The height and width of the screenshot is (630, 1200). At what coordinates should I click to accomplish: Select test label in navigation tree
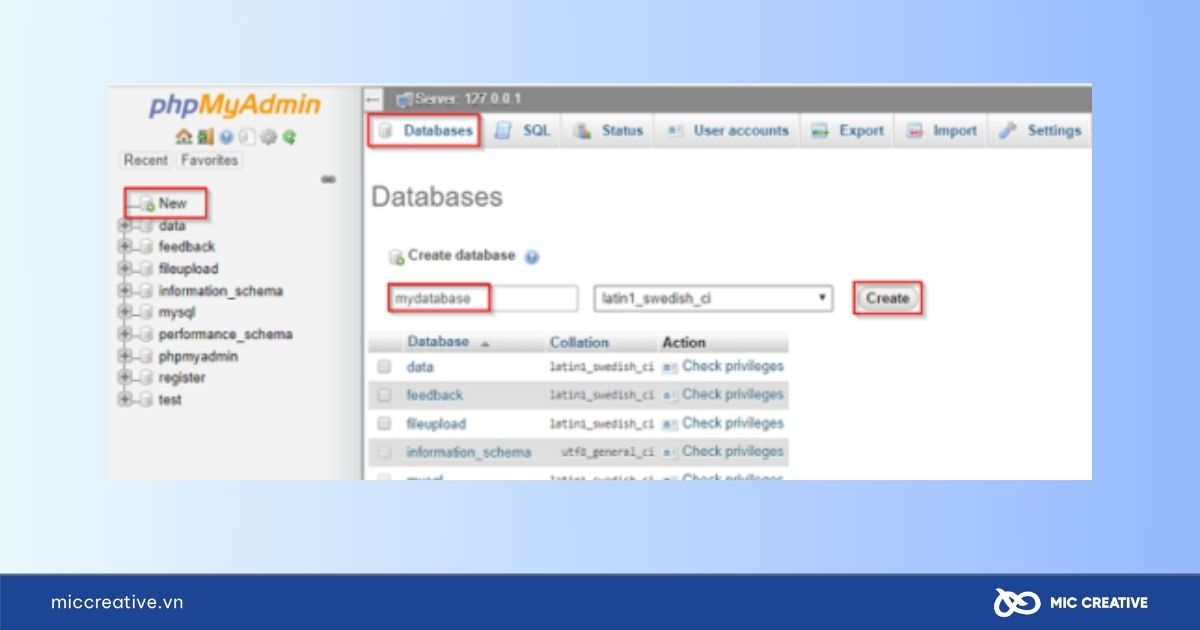170,400
